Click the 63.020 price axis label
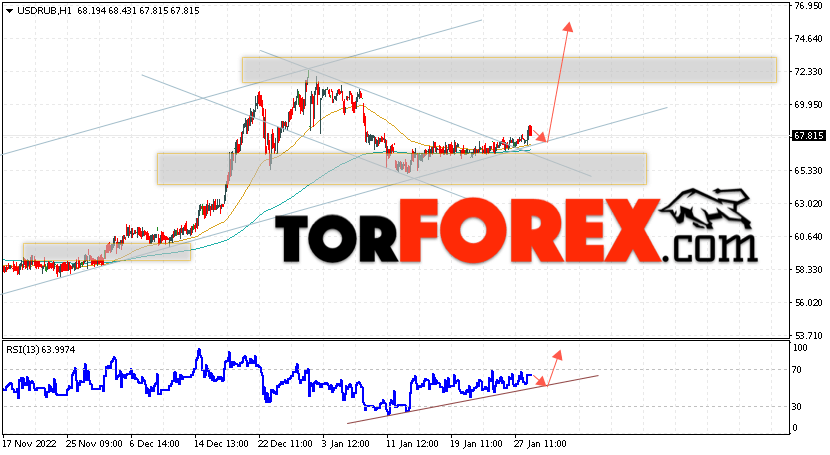 [808, 204]
